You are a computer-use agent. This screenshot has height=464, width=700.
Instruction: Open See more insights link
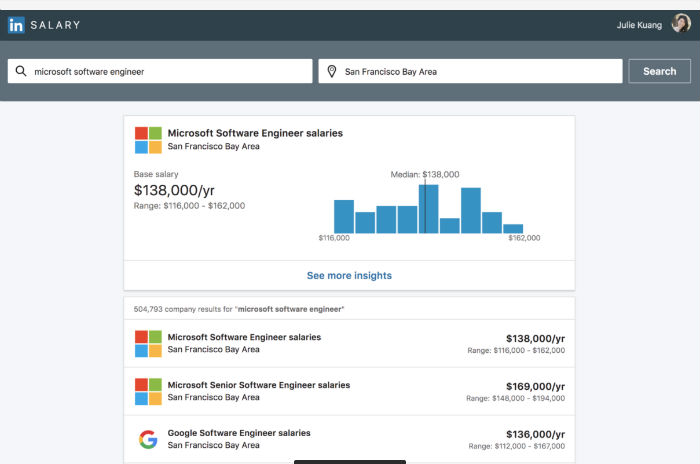(349, 276)
